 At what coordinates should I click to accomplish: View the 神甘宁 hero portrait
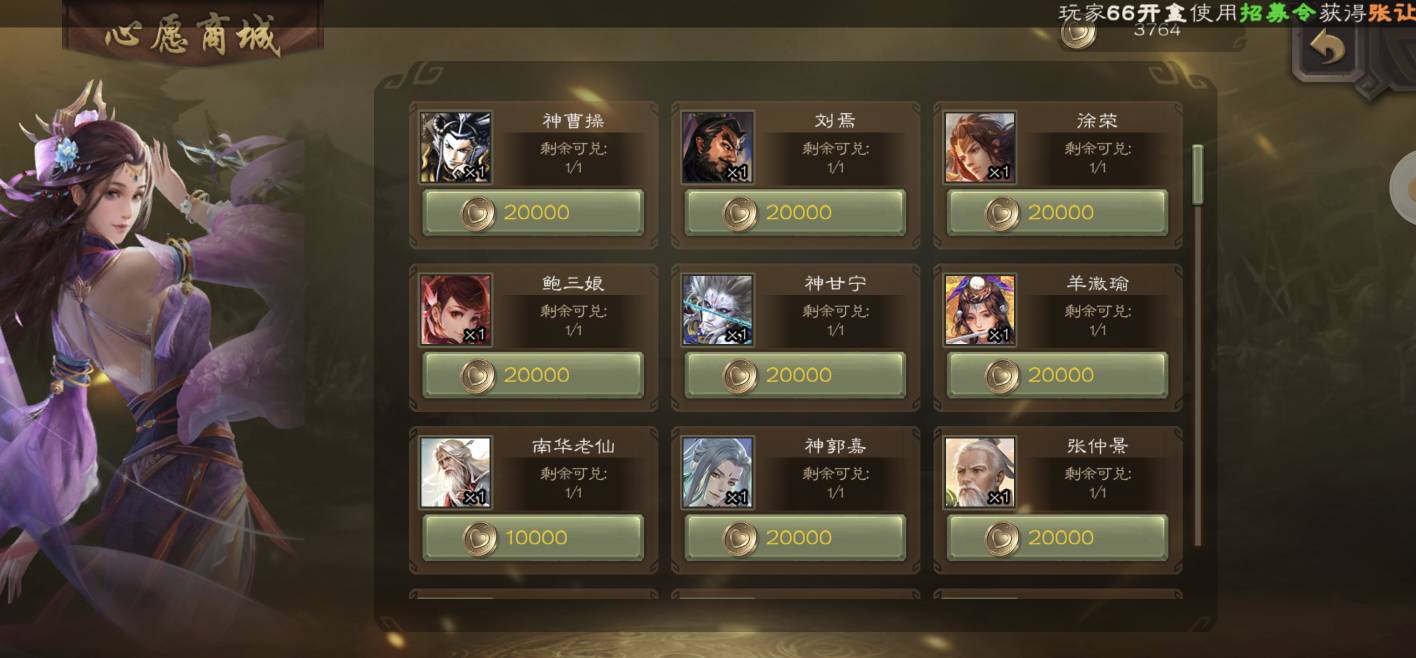pos(717,310)
